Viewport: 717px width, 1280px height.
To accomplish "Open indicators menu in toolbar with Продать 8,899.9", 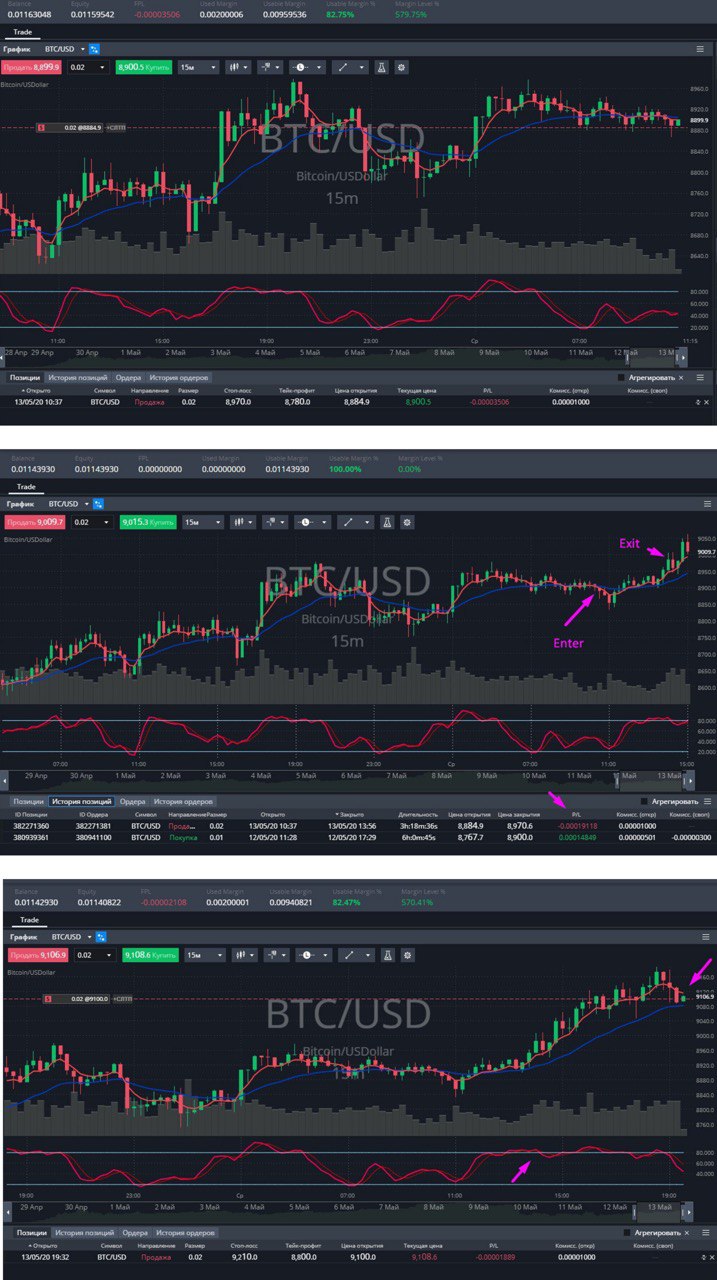I will pos(270,67).
